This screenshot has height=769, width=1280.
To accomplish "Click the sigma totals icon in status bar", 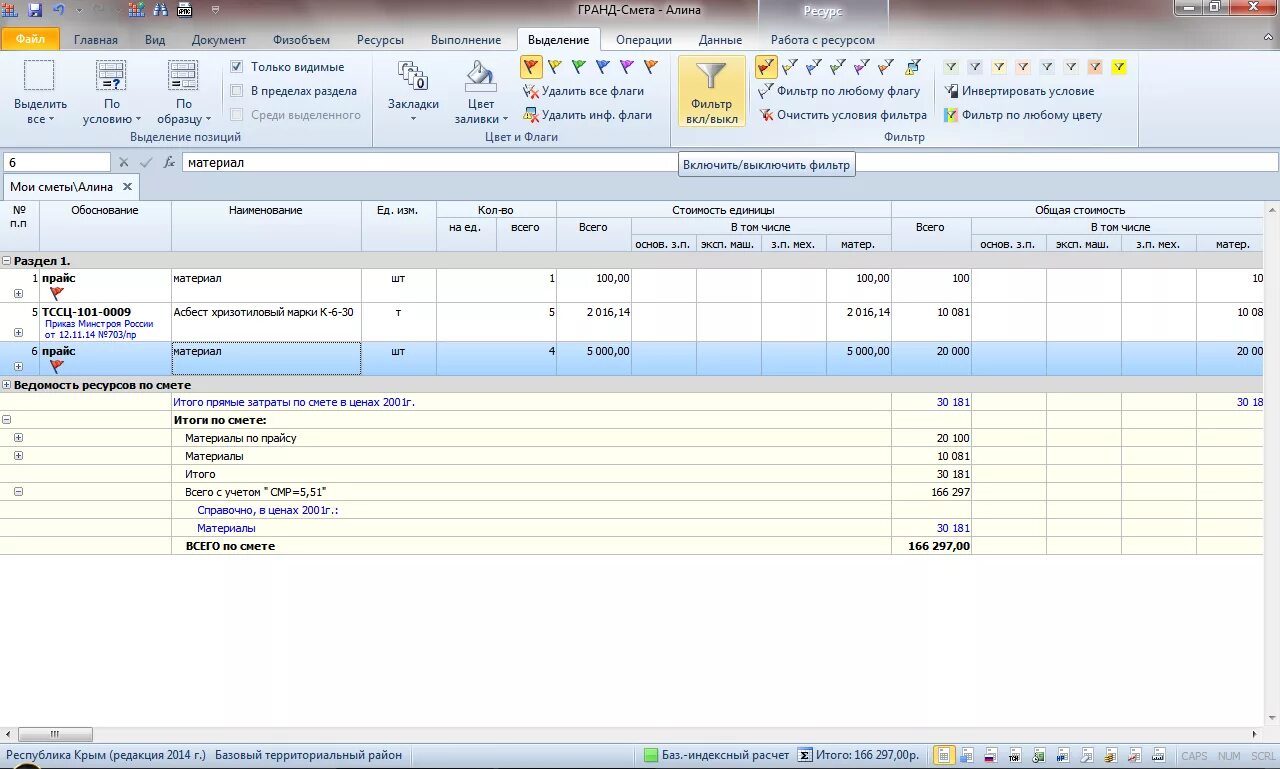I will pos(804,755).
